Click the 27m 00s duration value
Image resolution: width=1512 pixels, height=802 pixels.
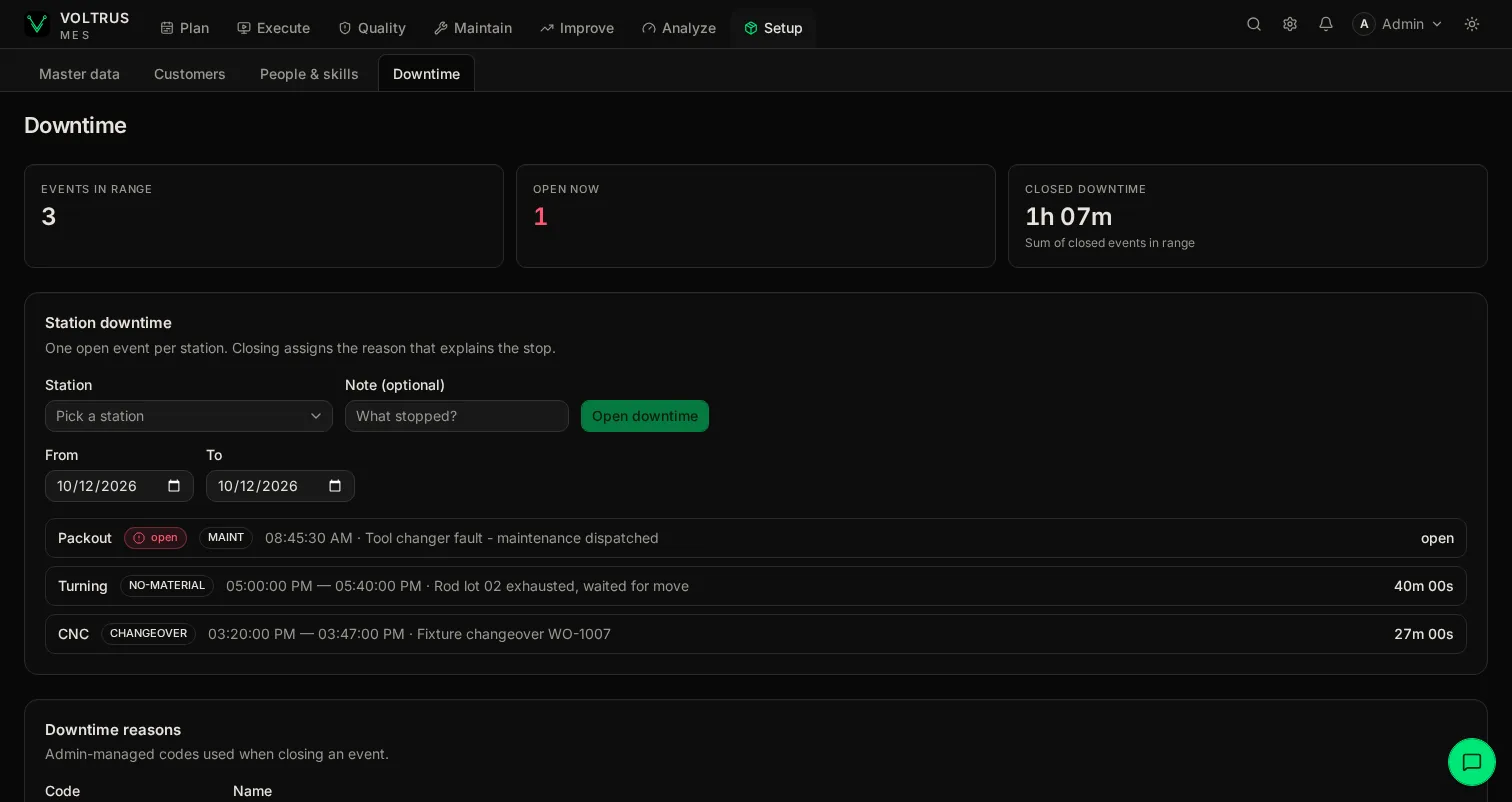pyautogui.click(x=1424, y=634)
